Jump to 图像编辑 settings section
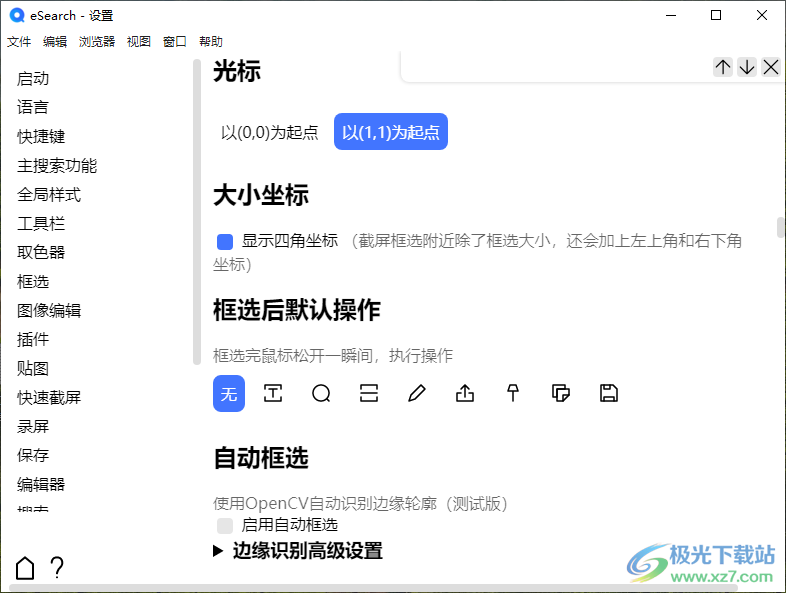 coord(49,310)
